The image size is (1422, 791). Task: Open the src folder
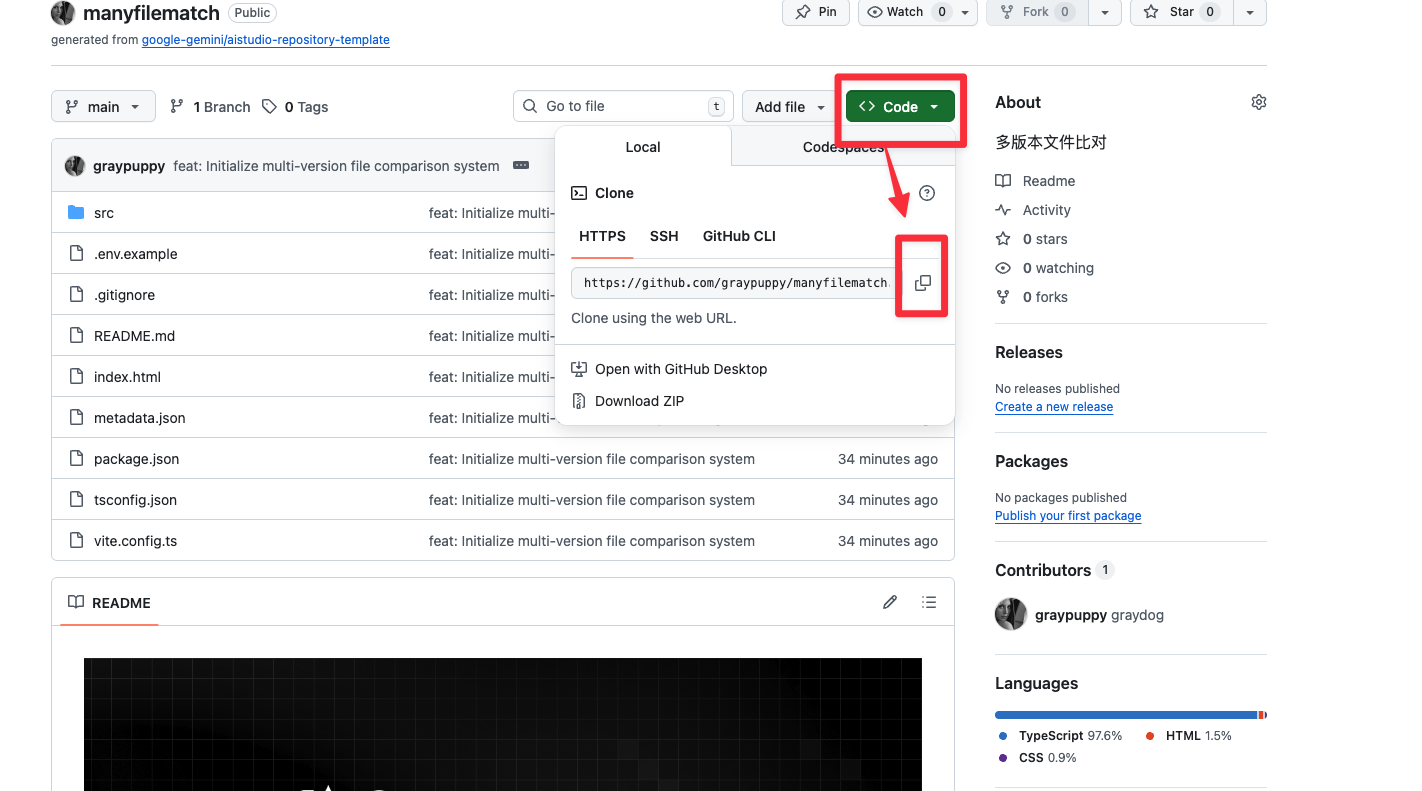[x=104, y=213]
